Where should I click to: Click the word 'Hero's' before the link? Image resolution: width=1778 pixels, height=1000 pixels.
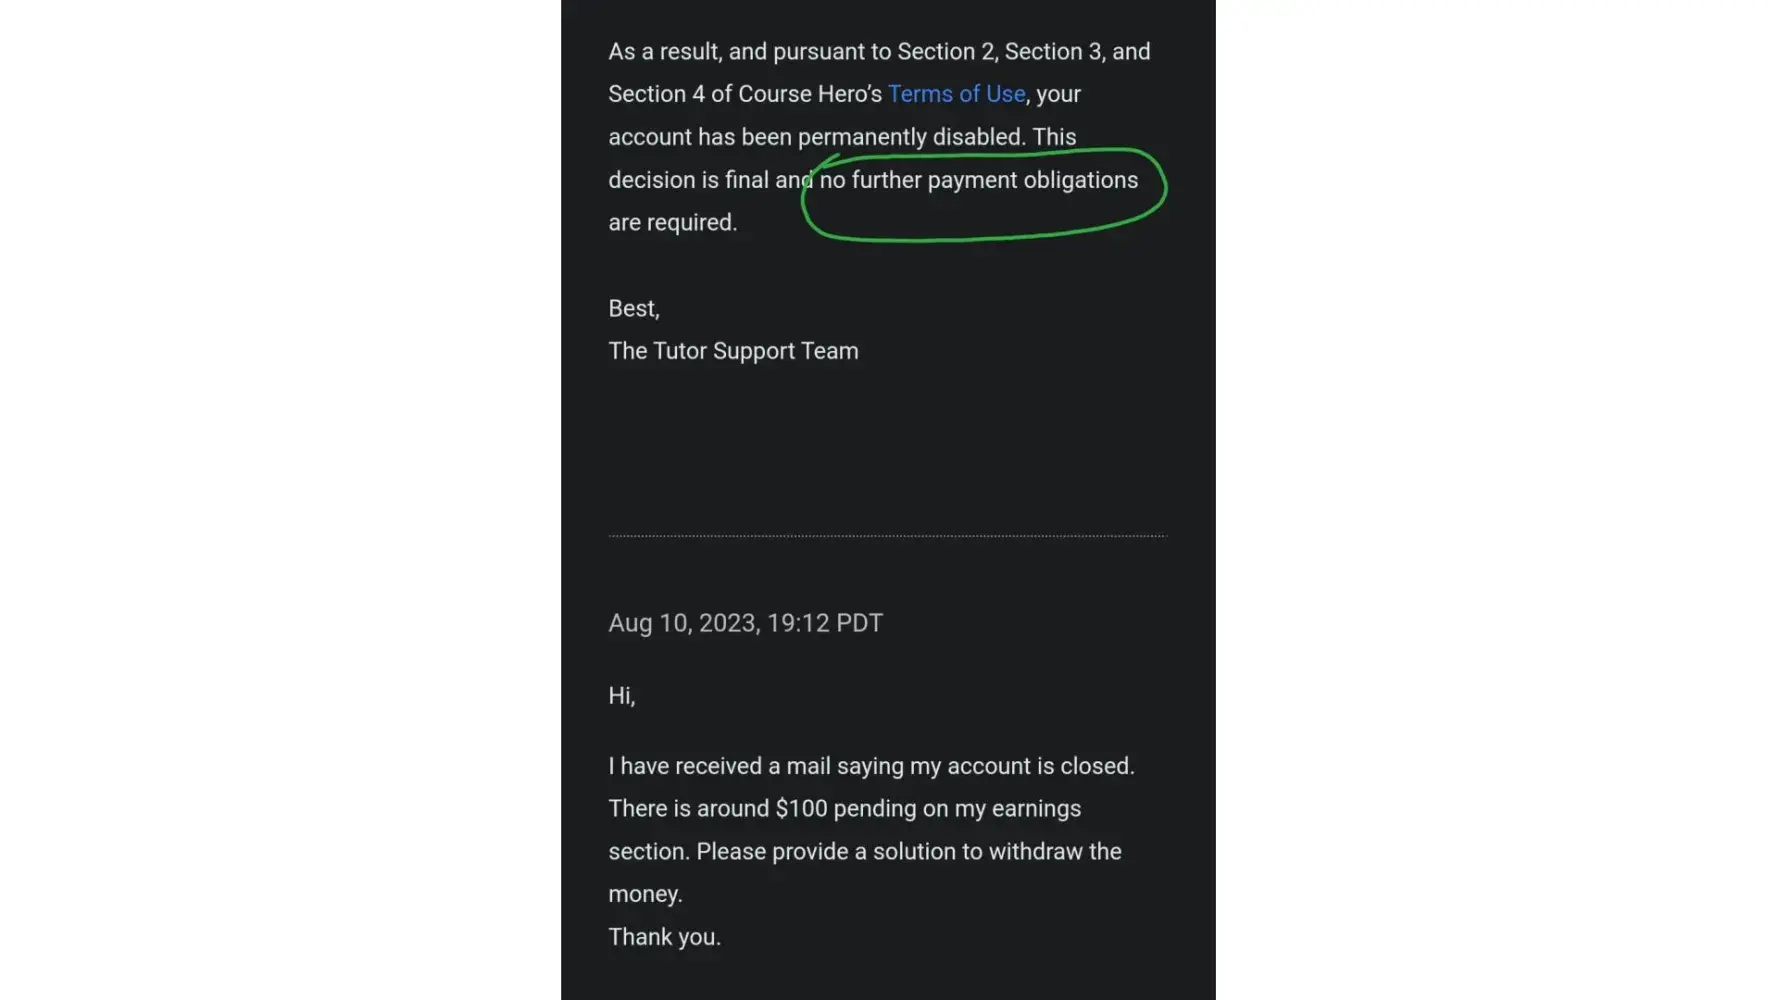[x=849, y=94]
